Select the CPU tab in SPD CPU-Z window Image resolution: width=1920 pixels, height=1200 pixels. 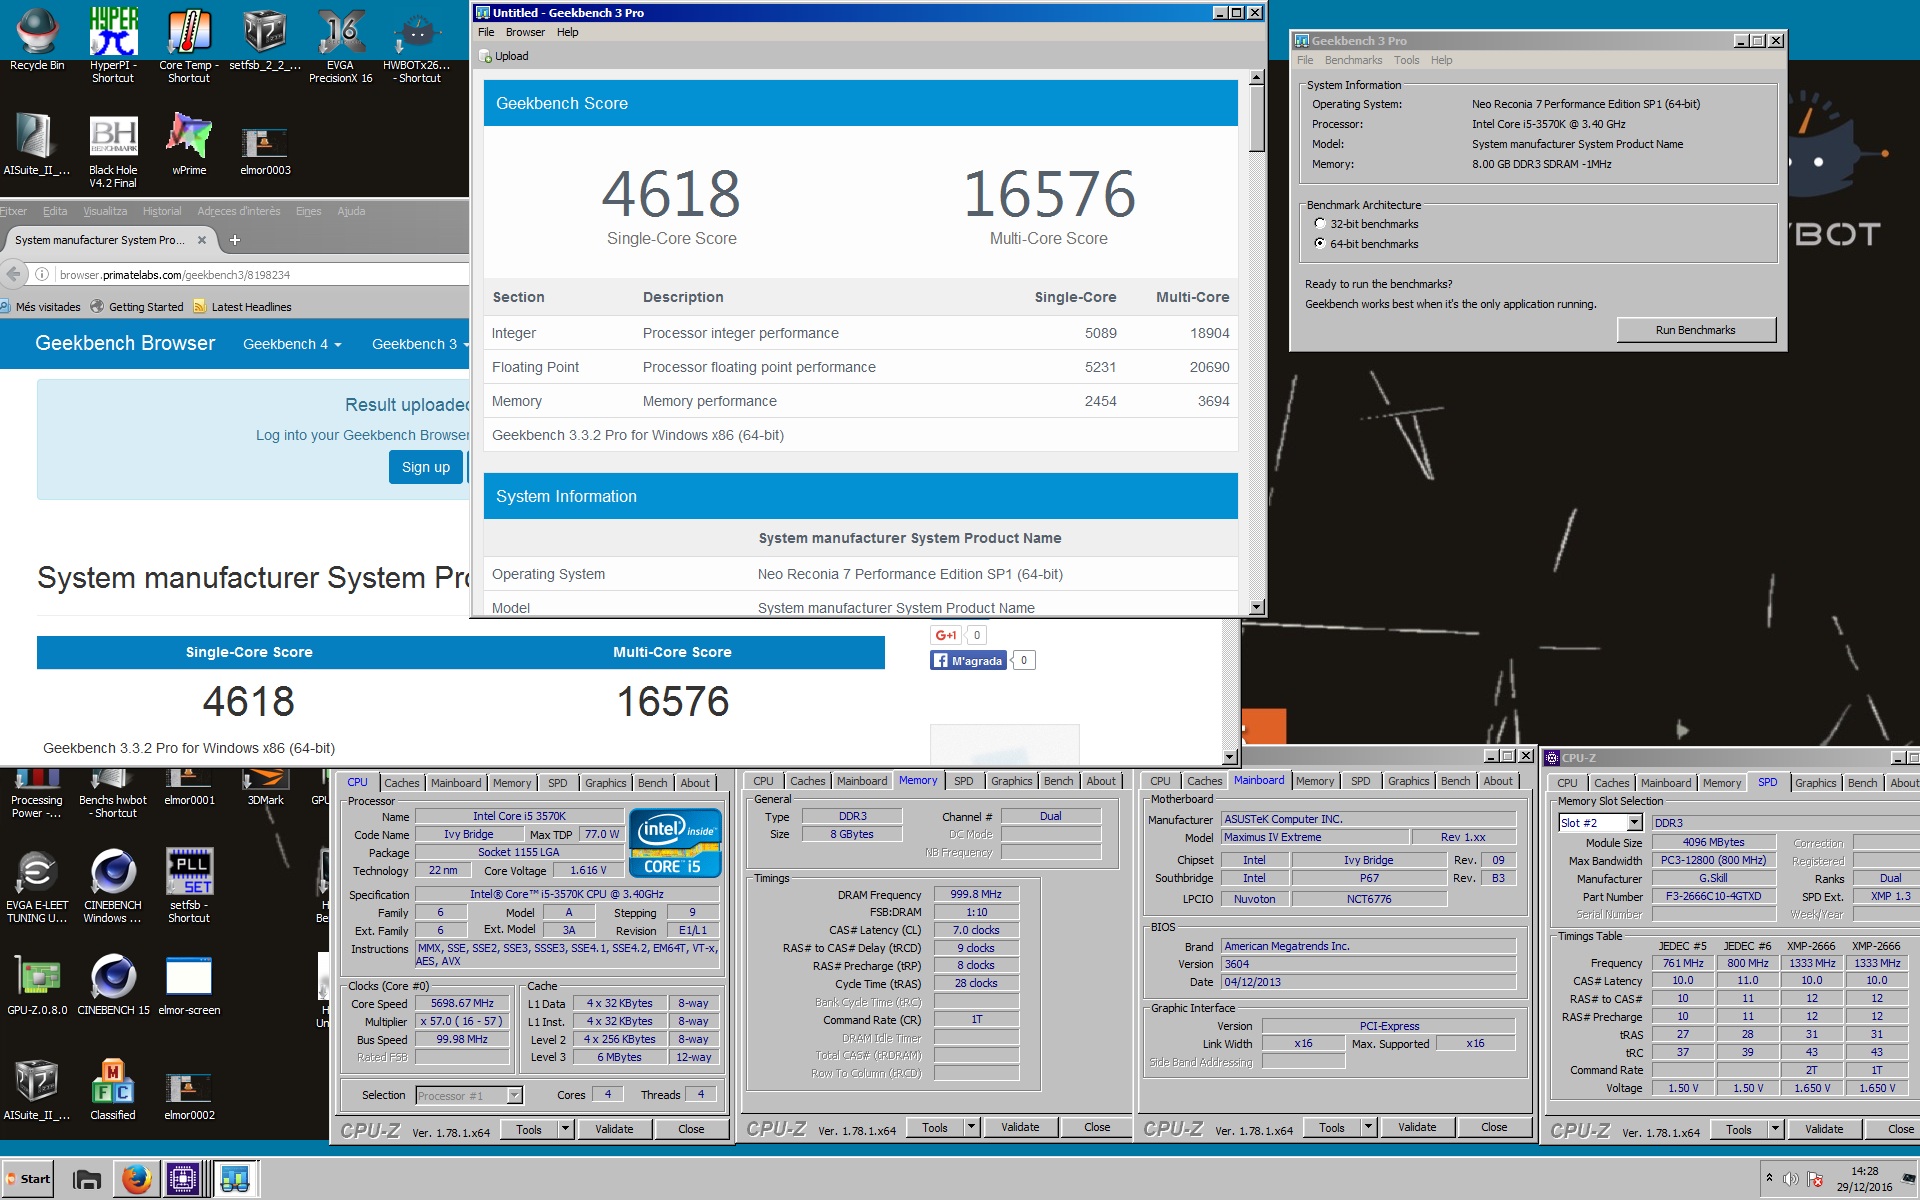click(x=1567, y=783)
